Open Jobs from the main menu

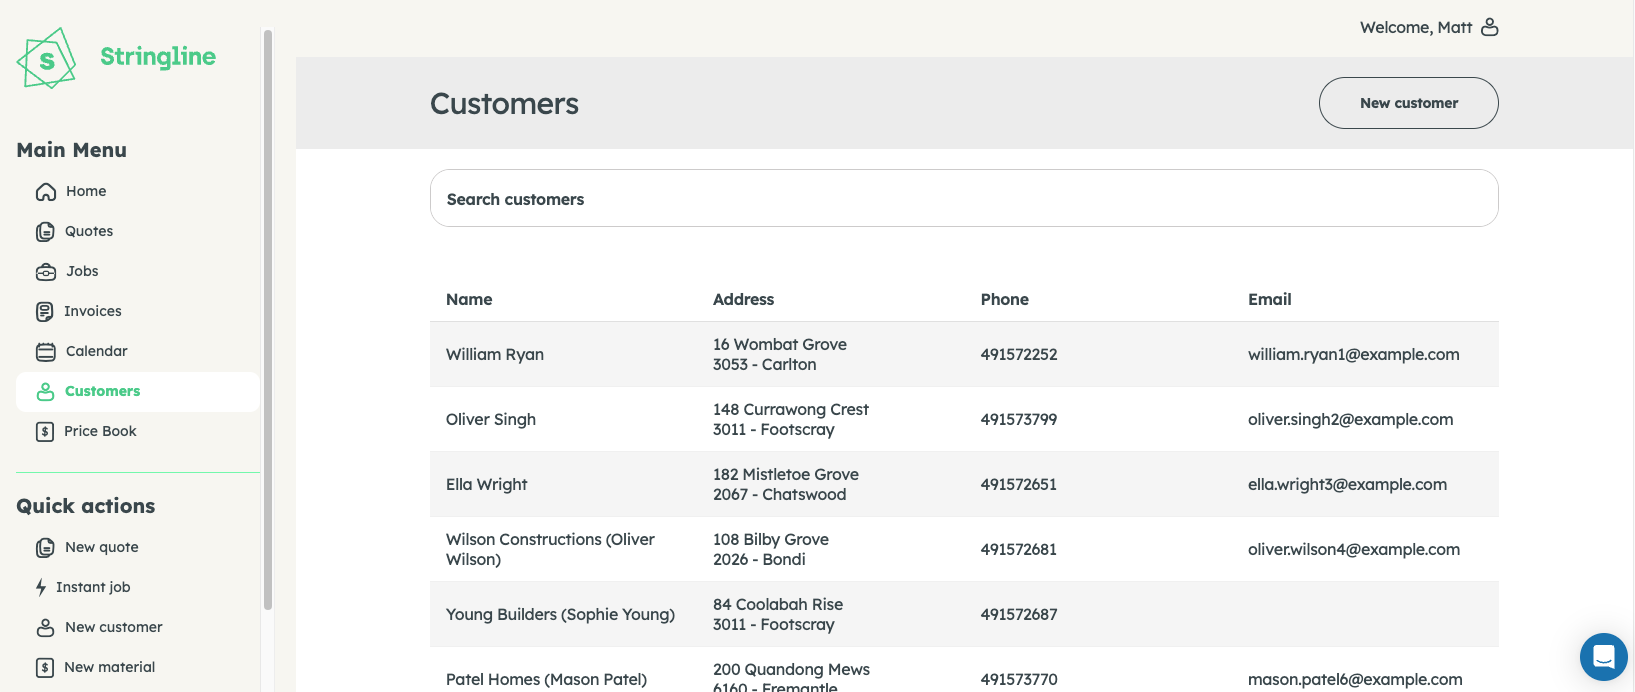138,272
